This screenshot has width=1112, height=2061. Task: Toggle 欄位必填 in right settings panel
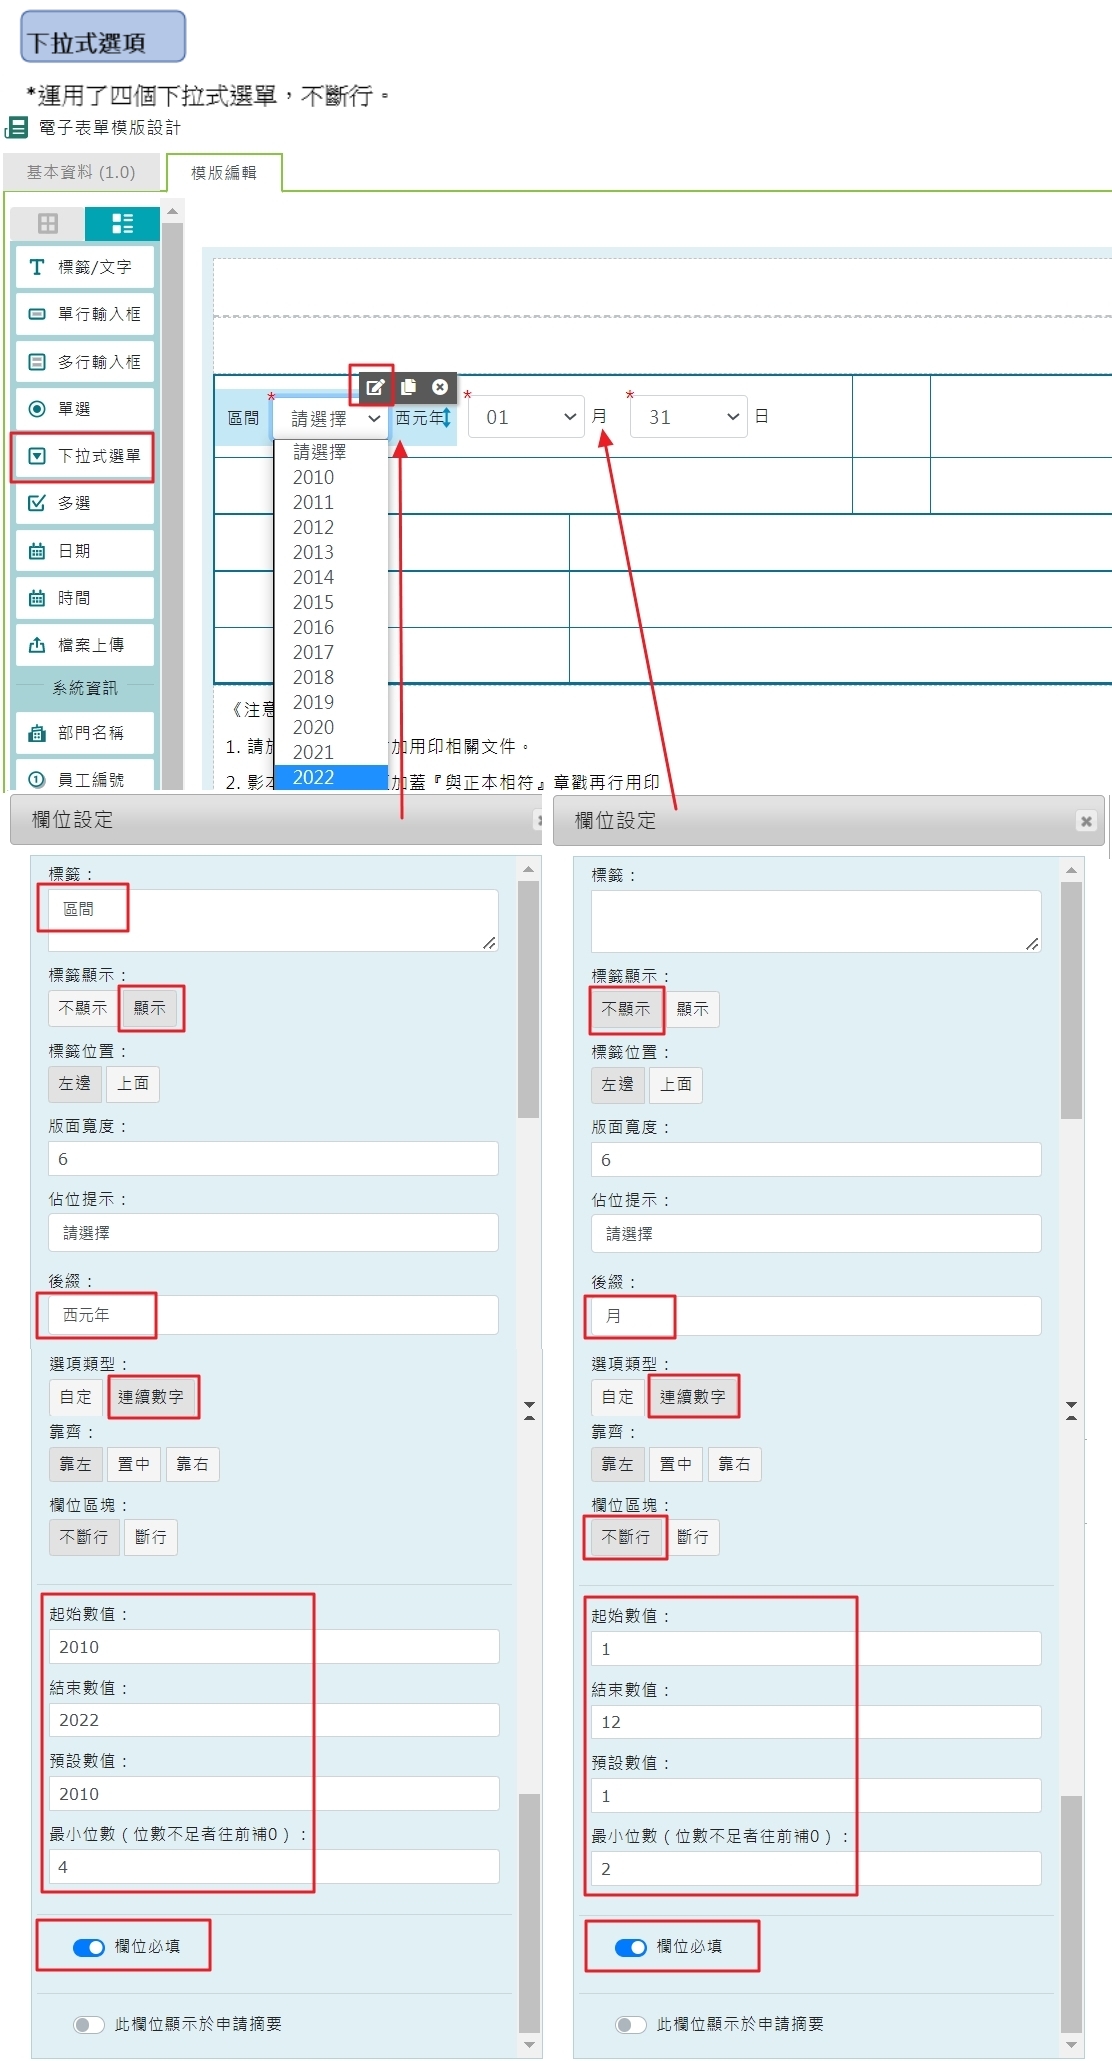coord(631,1947)
